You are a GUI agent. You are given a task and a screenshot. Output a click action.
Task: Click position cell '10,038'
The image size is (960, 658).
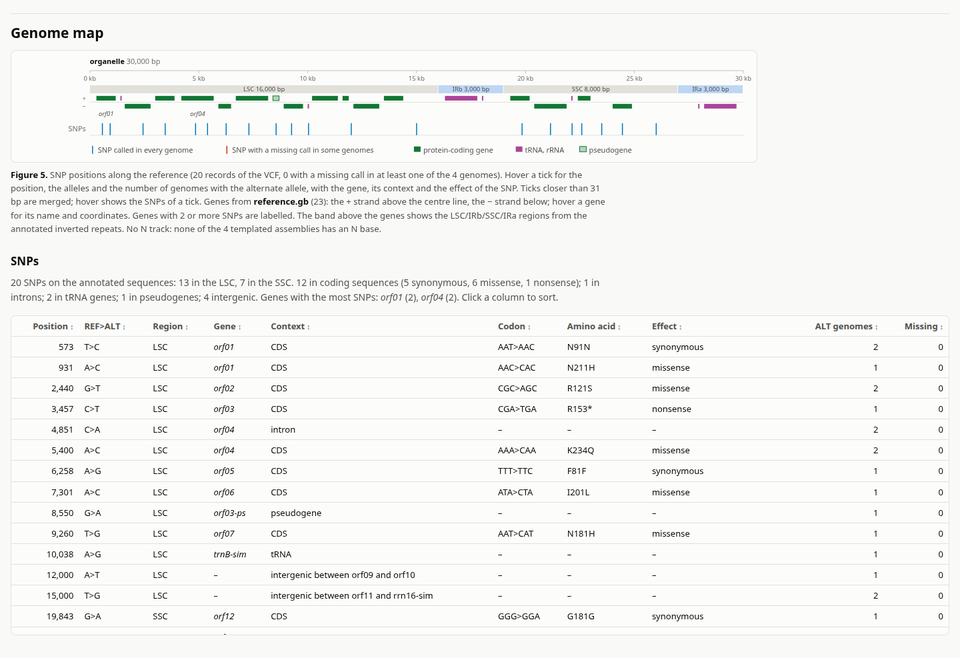click(60, 555)
